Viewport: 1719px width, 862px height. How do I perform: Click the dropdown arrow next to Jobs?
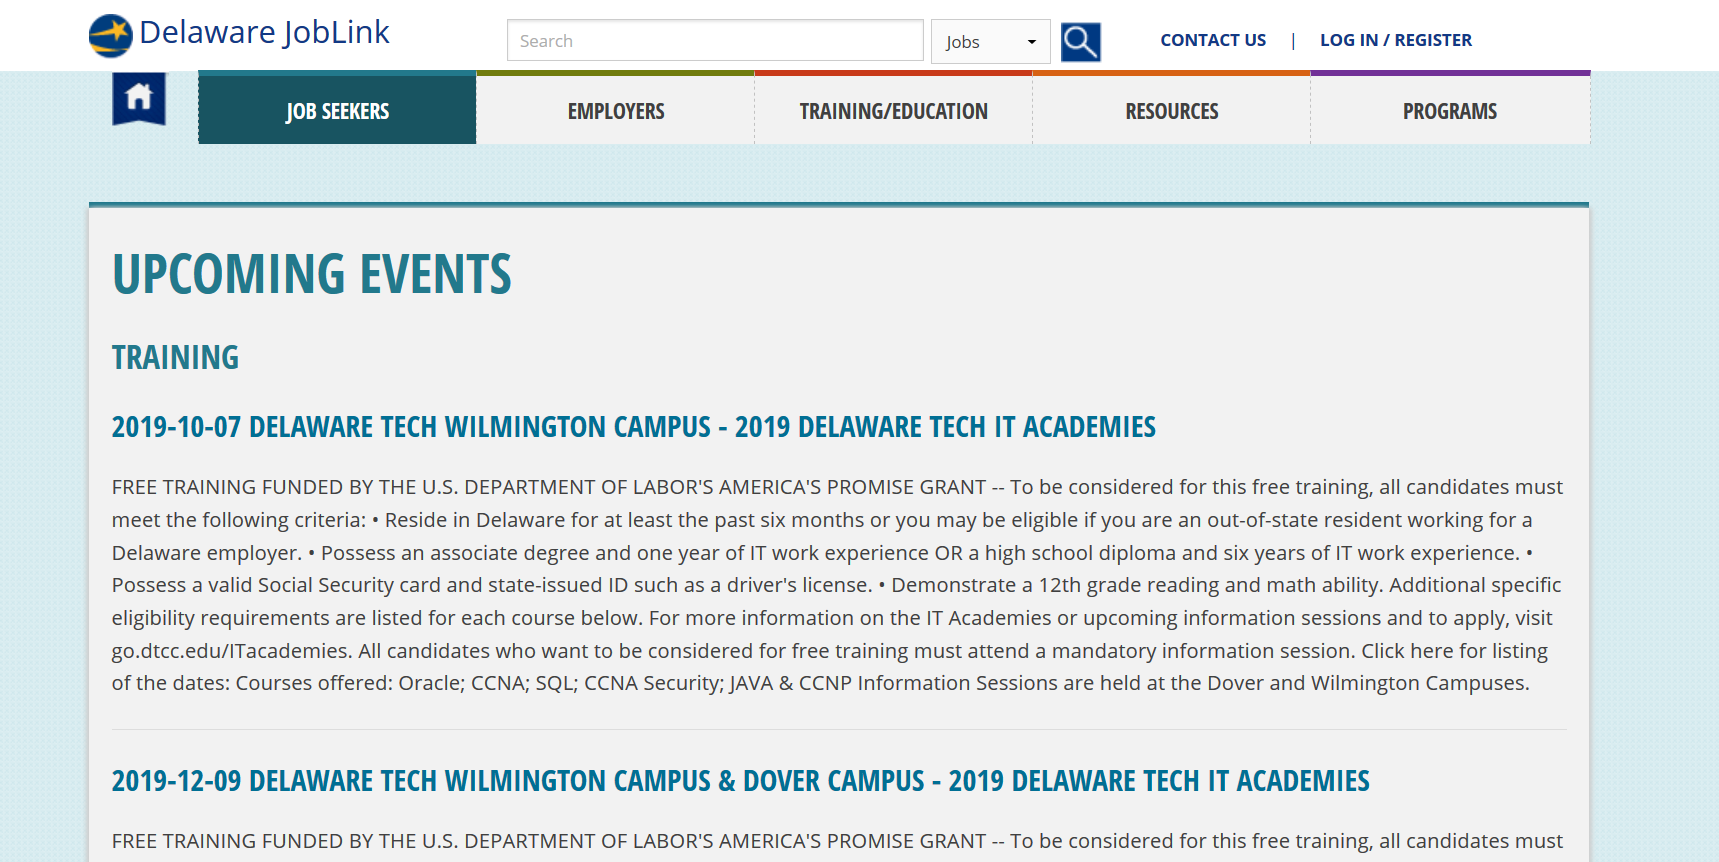point(1031,42)
